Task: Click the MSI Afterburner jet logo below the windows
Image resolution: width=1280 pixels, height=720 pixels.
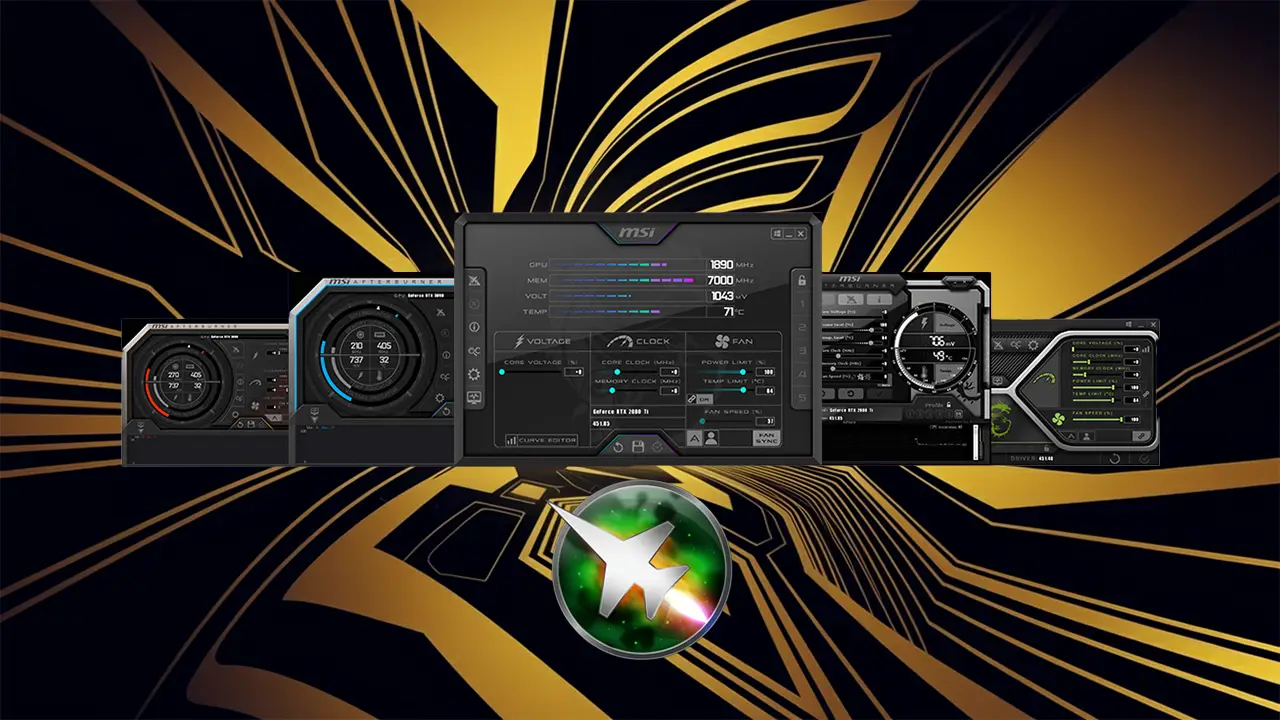Action: (x=641, y=571)
